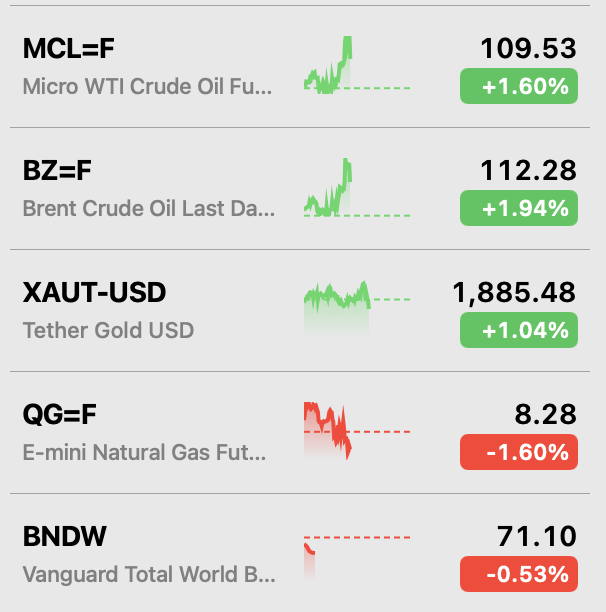View the XAUT-USD sparkline chart

tap(357, 308)
